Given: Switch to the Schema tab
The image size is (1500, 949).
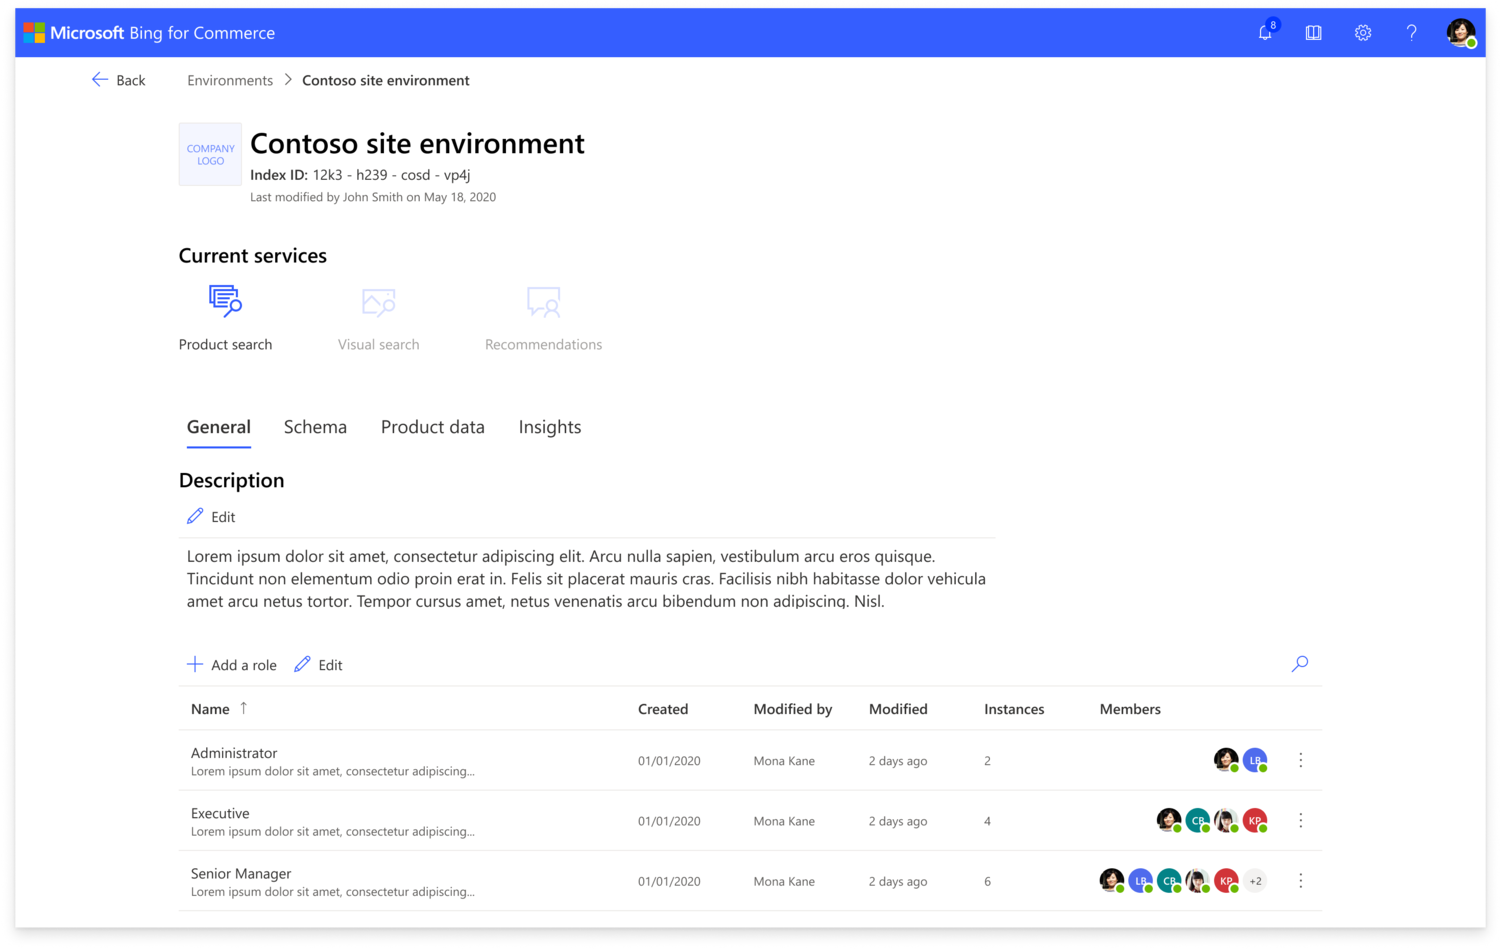Looking at the screenshot, I should pos(315,427).
